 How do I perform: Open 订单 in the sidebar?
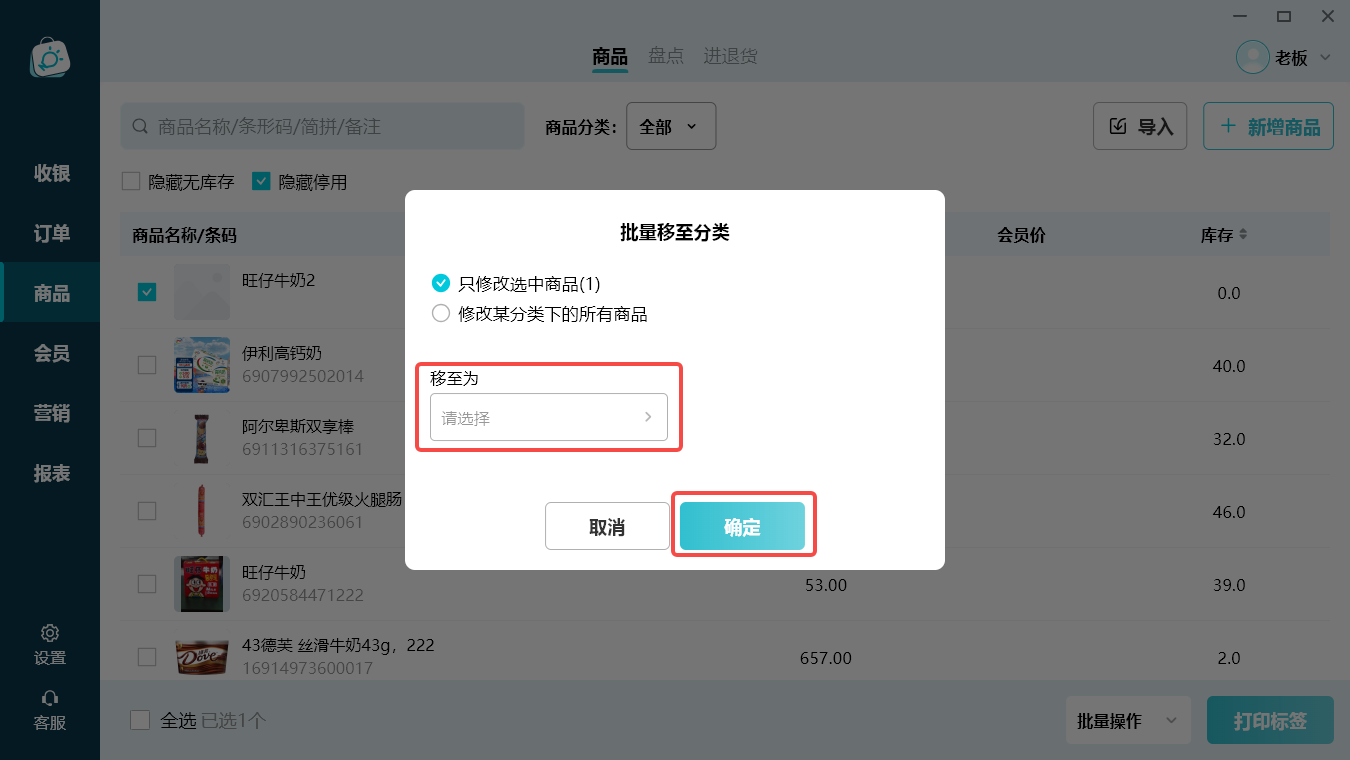pos(51,233)
